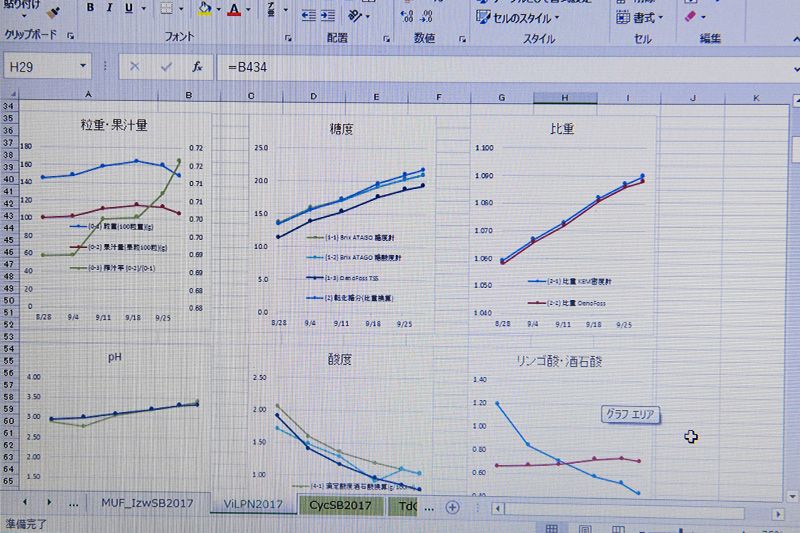Click the add new sheet plus button
Screen dimensions: 800x533
452,507
